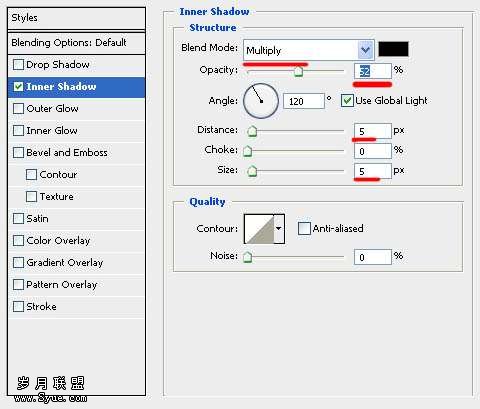The image size is (480, 409).
Task: Select Blending Options: Default entry
Action: pyautogui.click(x=76, y=43)
